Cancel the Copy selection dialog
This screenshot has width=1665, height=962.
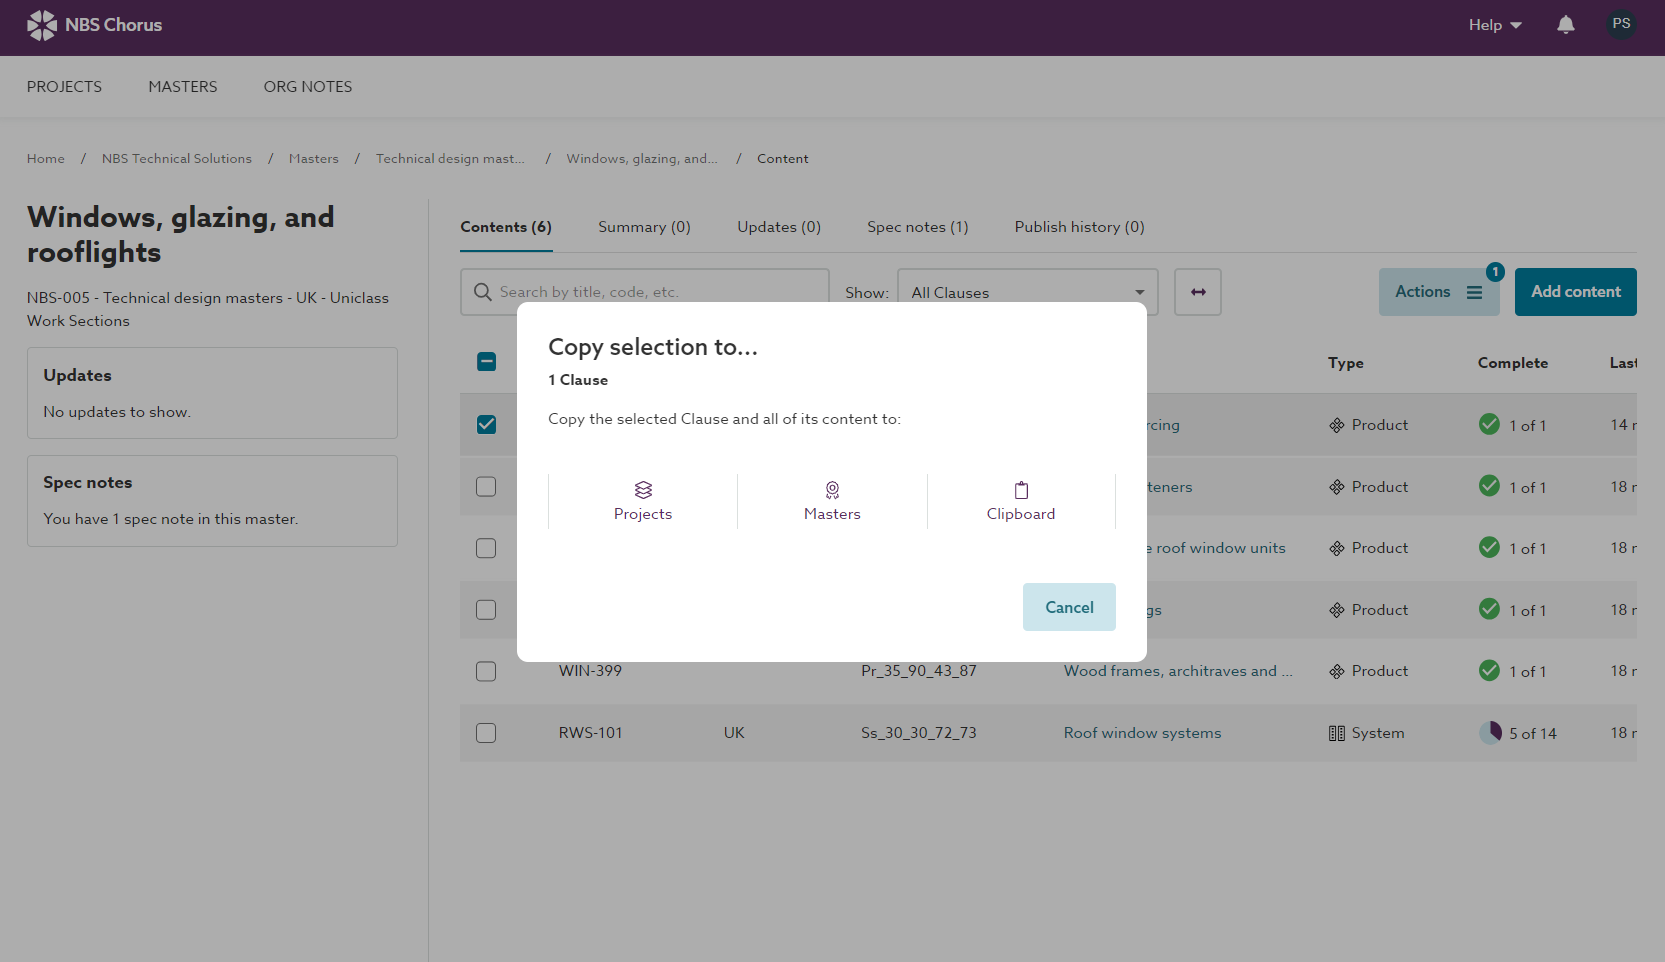(1069, 607)
